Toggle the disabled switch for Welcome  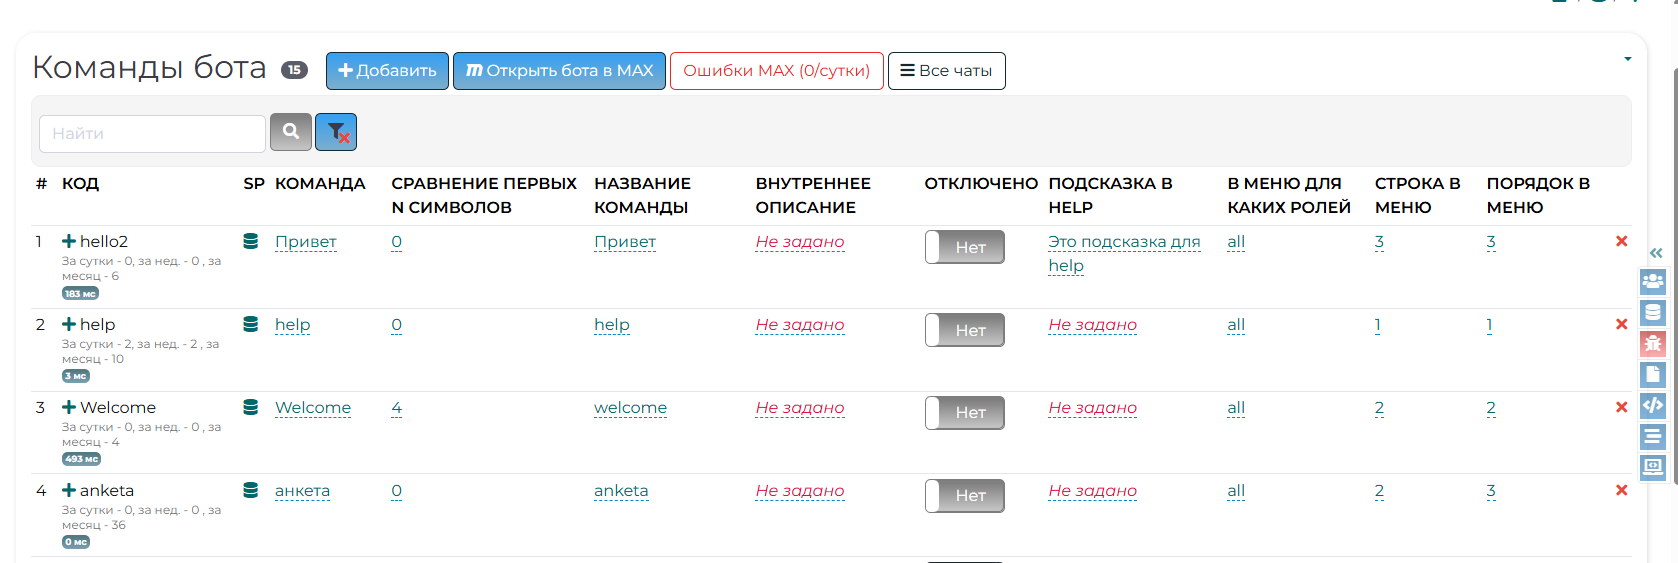click(965, 413)
